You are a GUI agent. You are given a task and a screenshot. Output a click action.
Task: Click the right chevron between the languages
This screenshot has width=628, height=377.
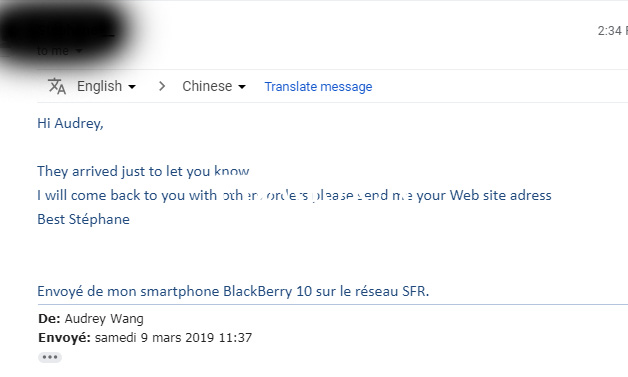pos(162,86)
